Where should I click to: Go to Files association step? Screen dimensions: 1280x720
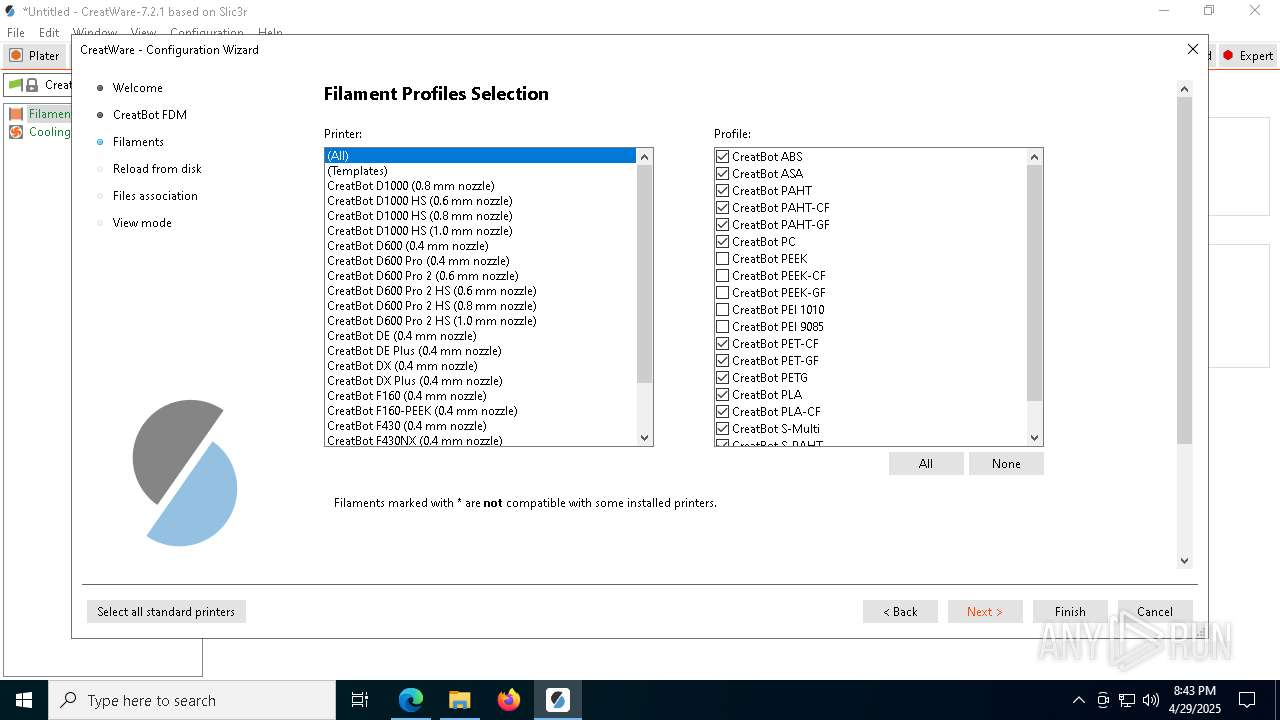point(155,196)
